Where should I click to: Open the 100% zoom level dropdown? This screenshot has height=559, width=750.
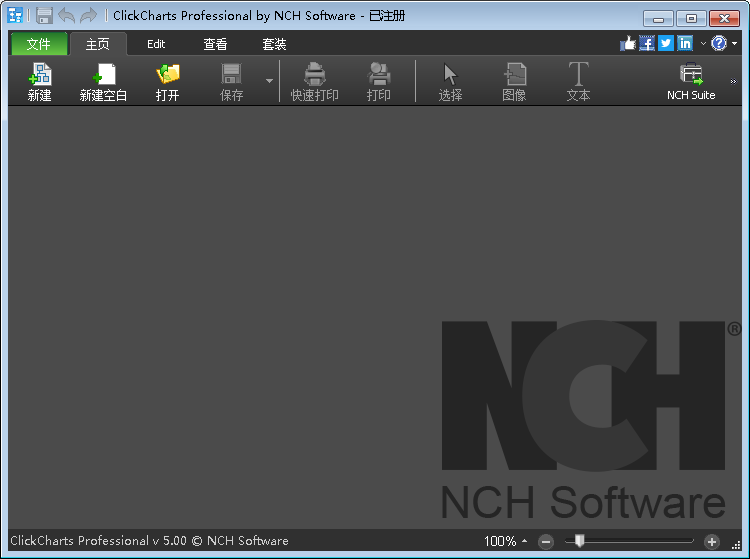pyautogui.click(x=505, y=541)
